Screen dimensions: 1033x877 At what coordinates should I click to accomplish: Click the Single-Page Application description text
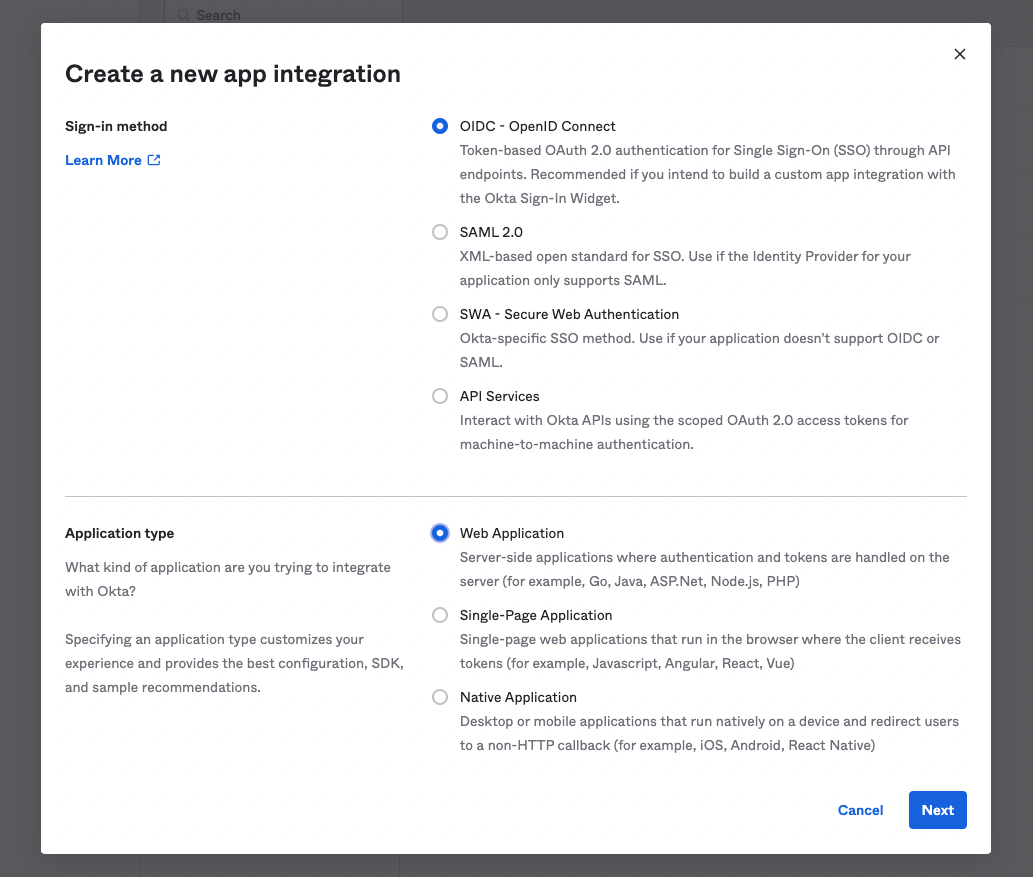[x=710, y=651]
